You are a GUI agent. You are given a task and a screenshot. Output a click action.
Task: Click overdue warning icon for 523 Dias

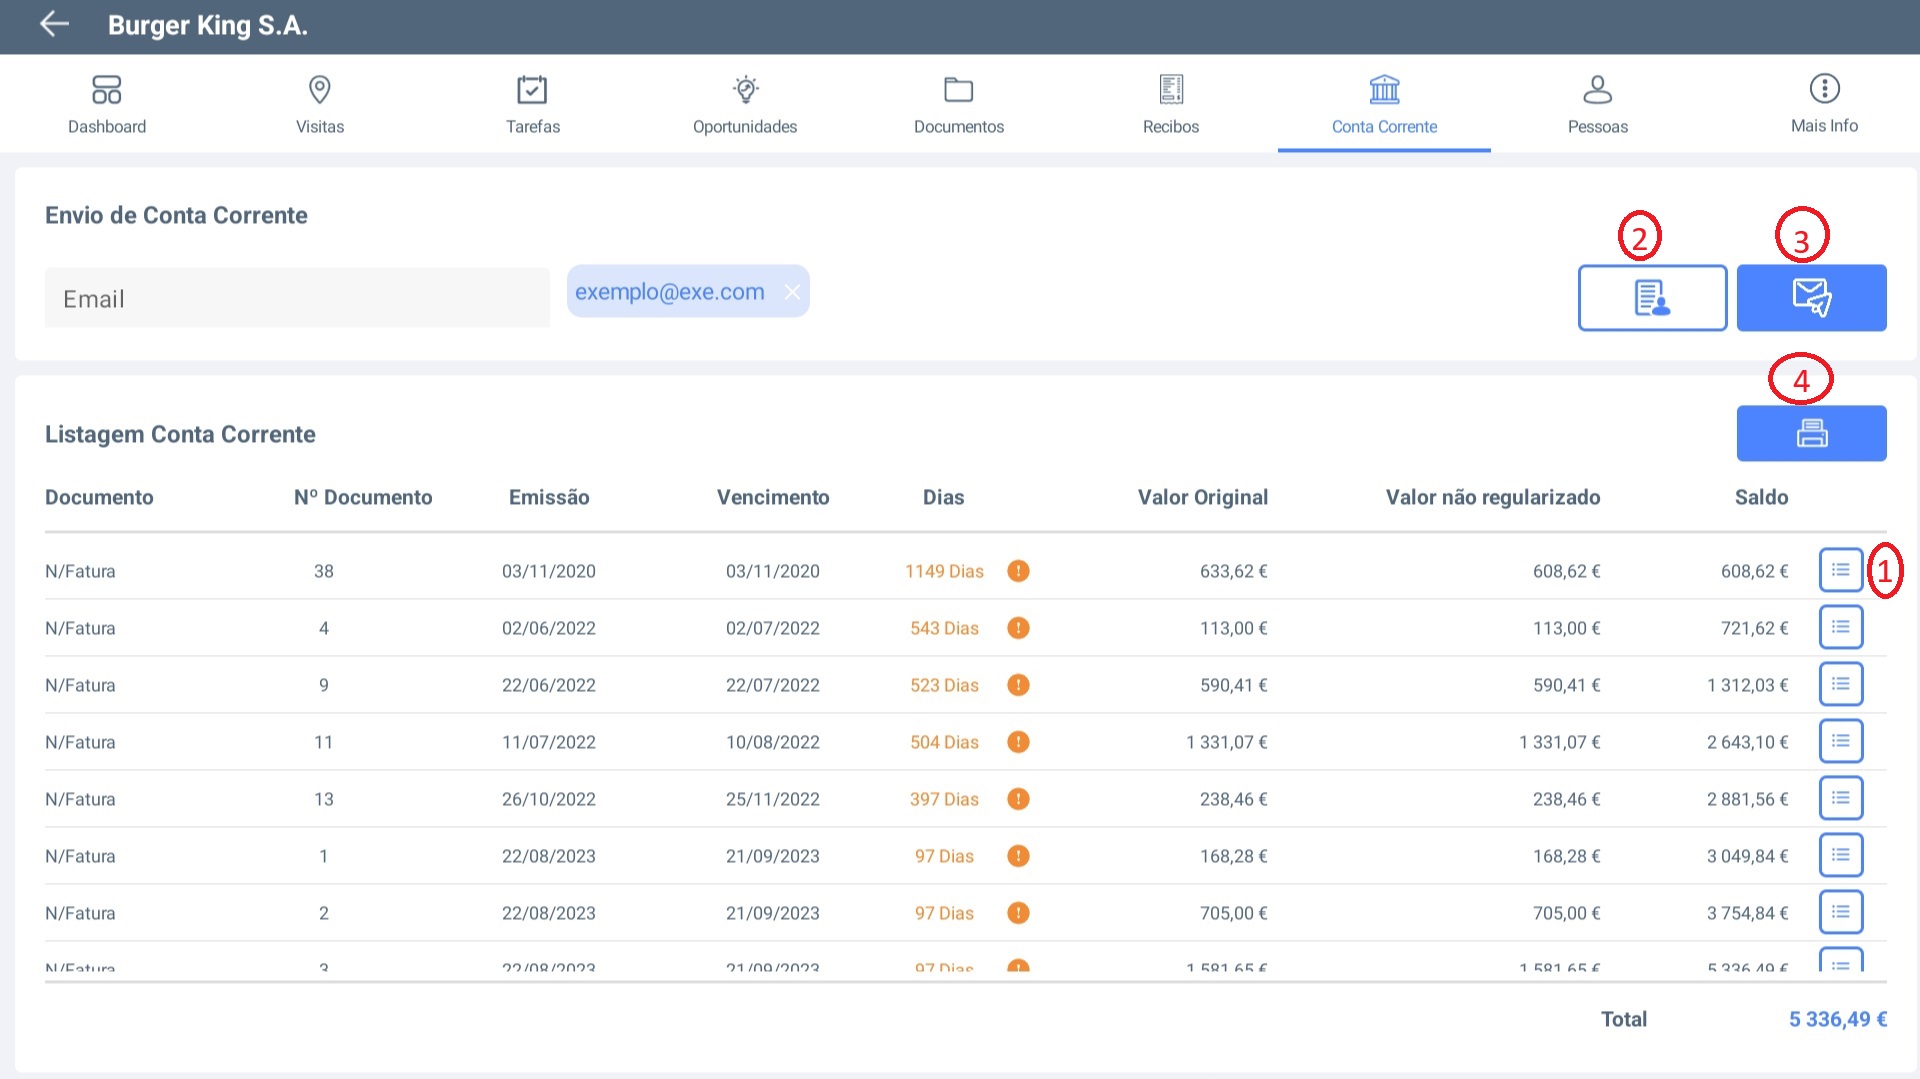coord(1018,685)
